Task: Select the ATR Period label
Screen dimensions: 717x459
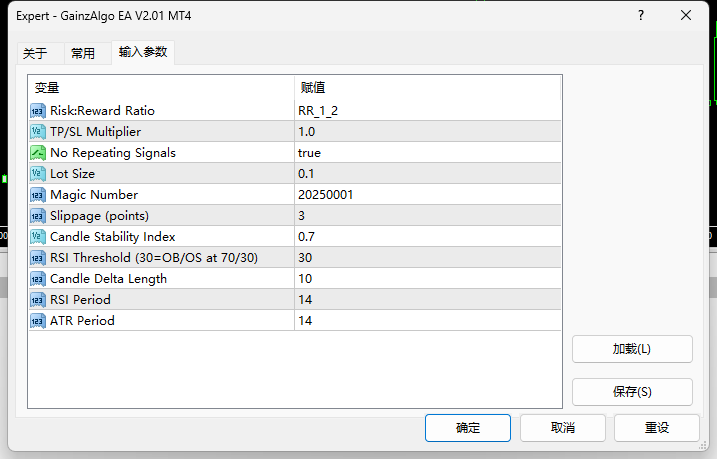Action: pyautogui.click(x=82, y=321)
